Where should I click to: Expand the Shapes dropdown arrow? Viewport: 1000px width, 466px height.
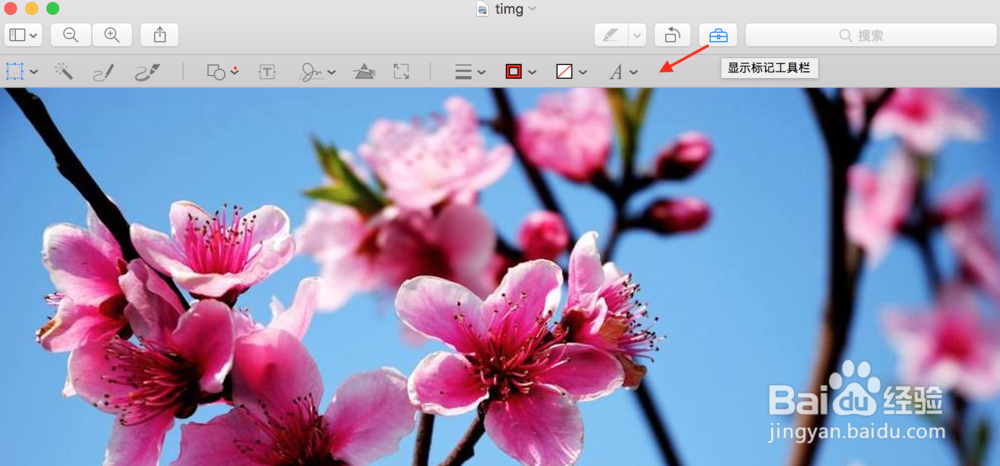click(234, 72)
